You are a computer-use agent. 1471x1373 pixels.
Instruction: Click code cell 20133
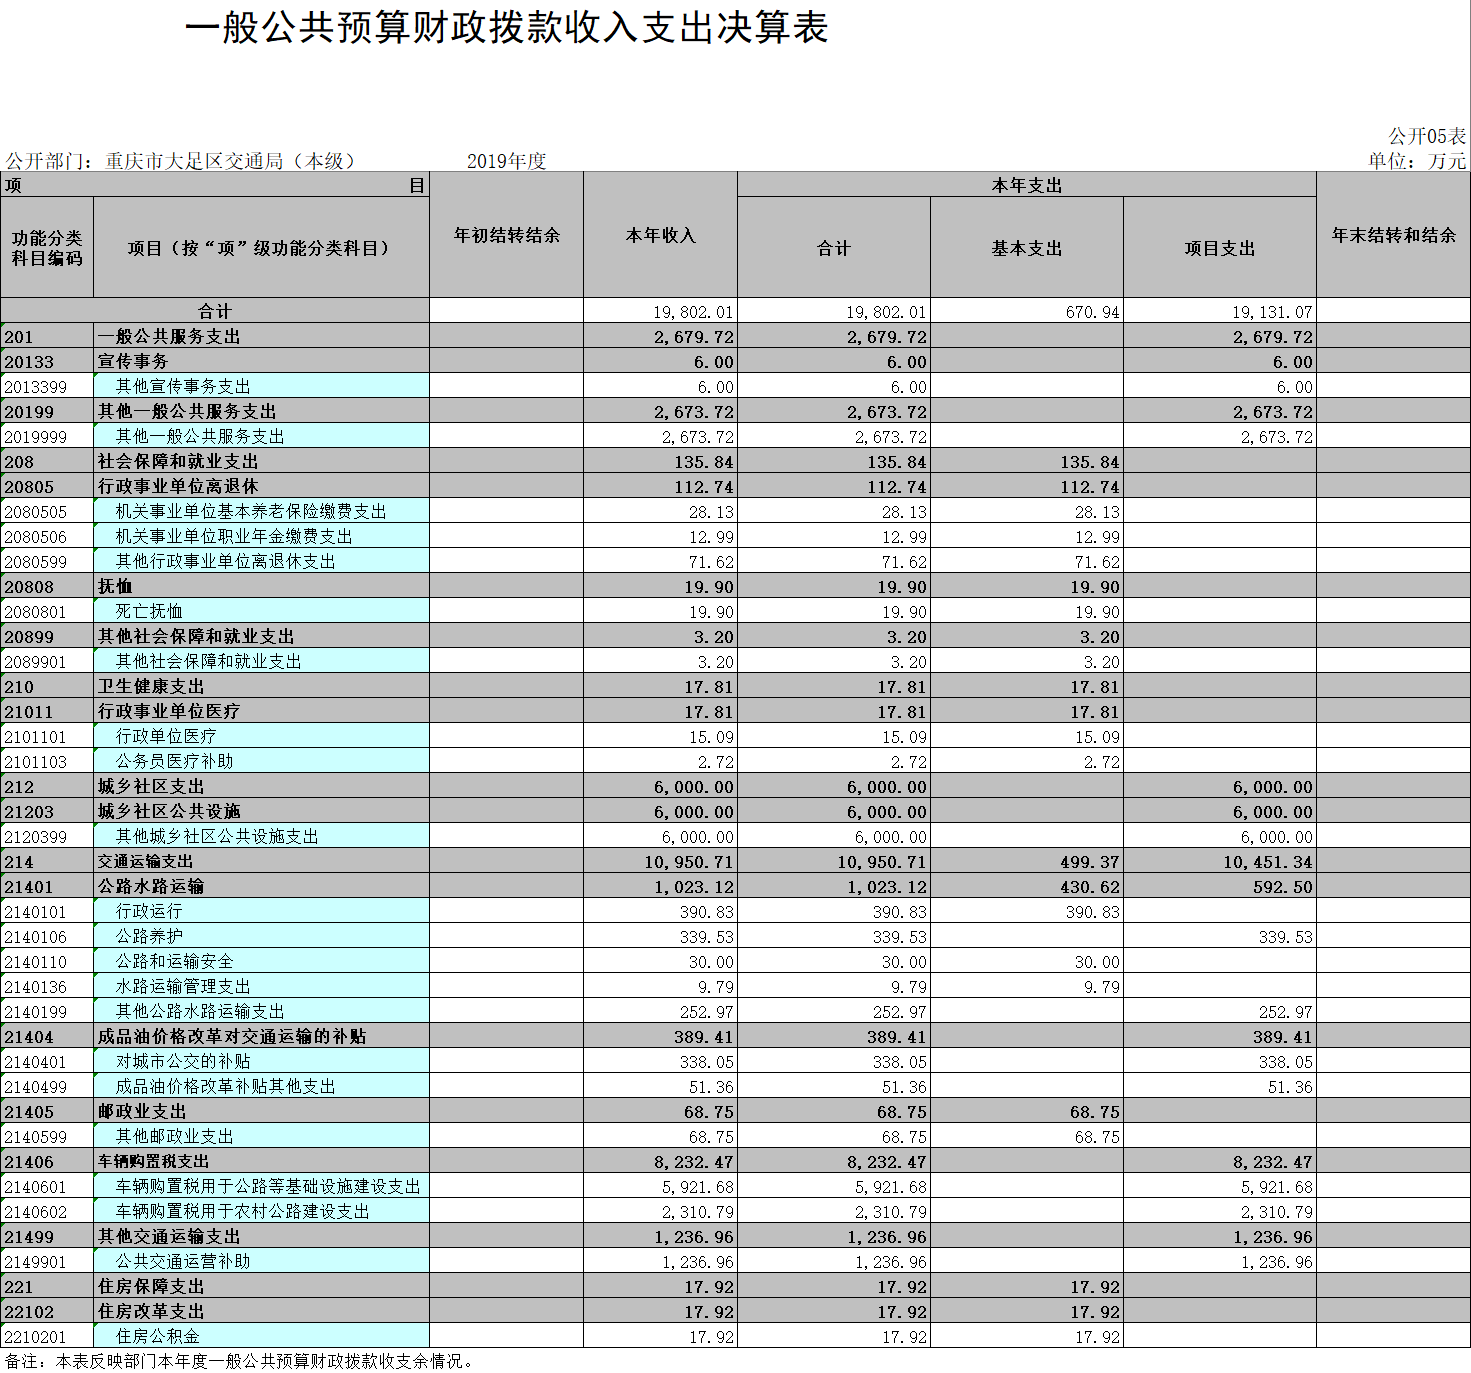(x=47, y=361)
